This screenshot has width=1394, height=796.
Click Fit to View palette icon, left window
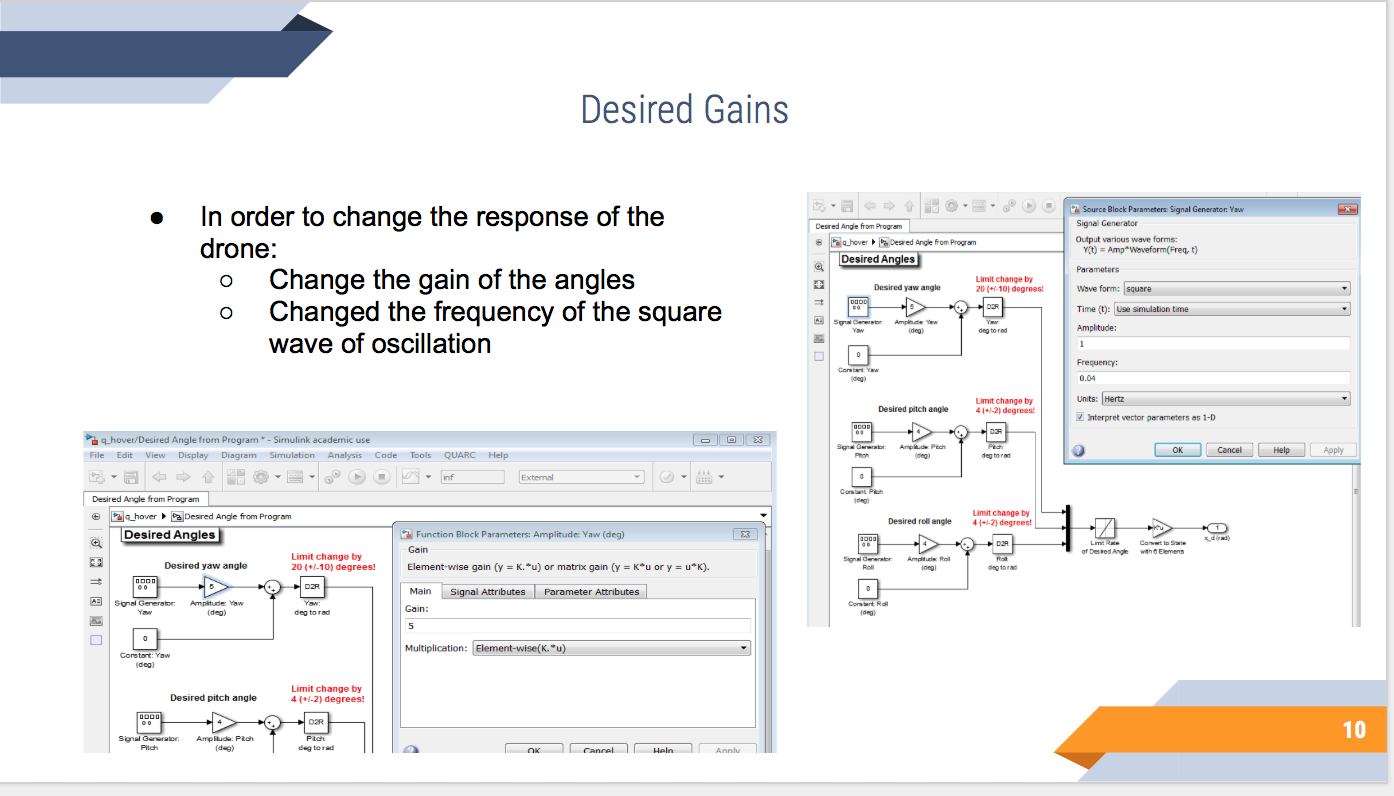pyautogui.click(x=96, y=562)
